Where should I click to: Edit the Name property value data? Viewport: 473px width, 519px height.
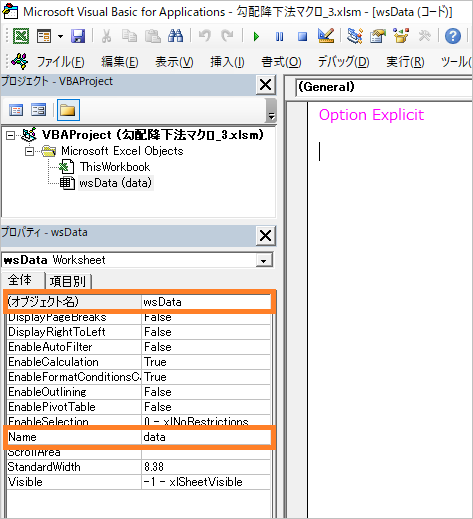pyautogui.click(x=206, y=437)
